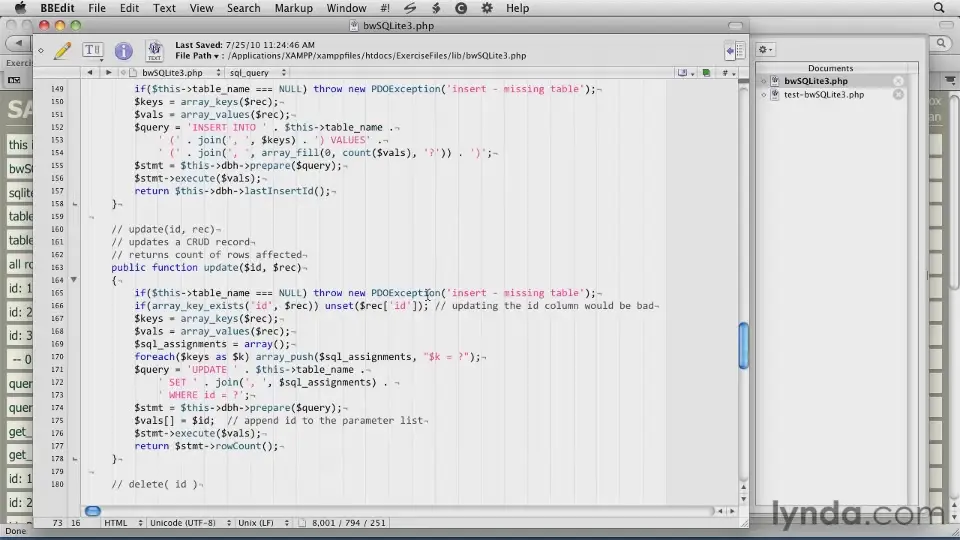Open the Clippings menu icon
This screenshot has width=960, height=540.
coord(436,8)
